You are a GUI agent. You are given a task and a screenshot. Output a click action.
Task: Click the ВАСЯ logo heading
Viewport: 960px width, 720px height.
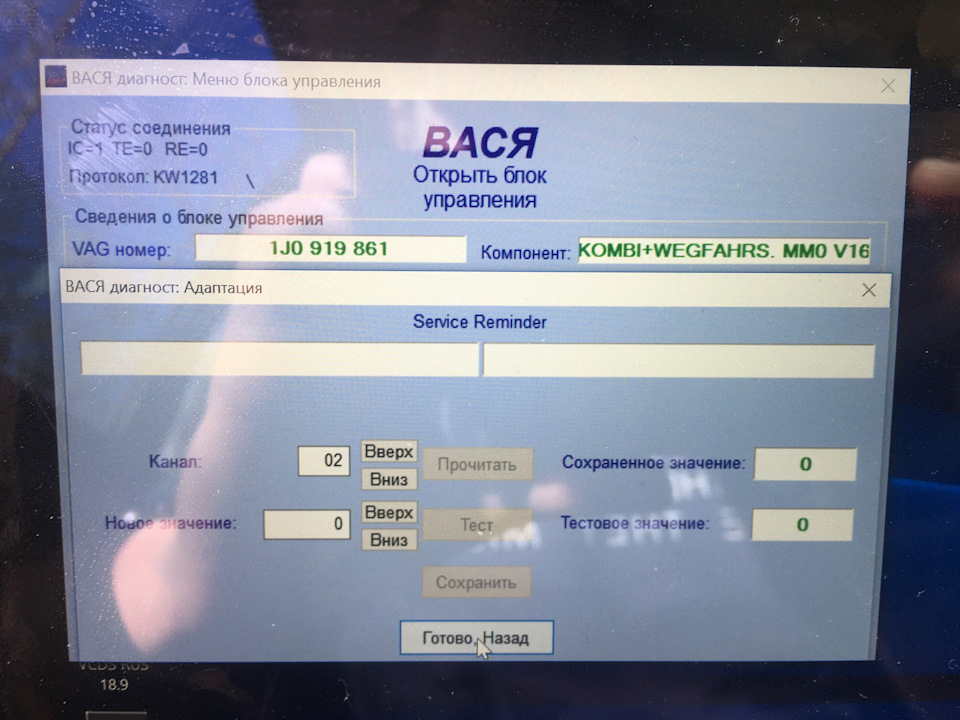480,142
